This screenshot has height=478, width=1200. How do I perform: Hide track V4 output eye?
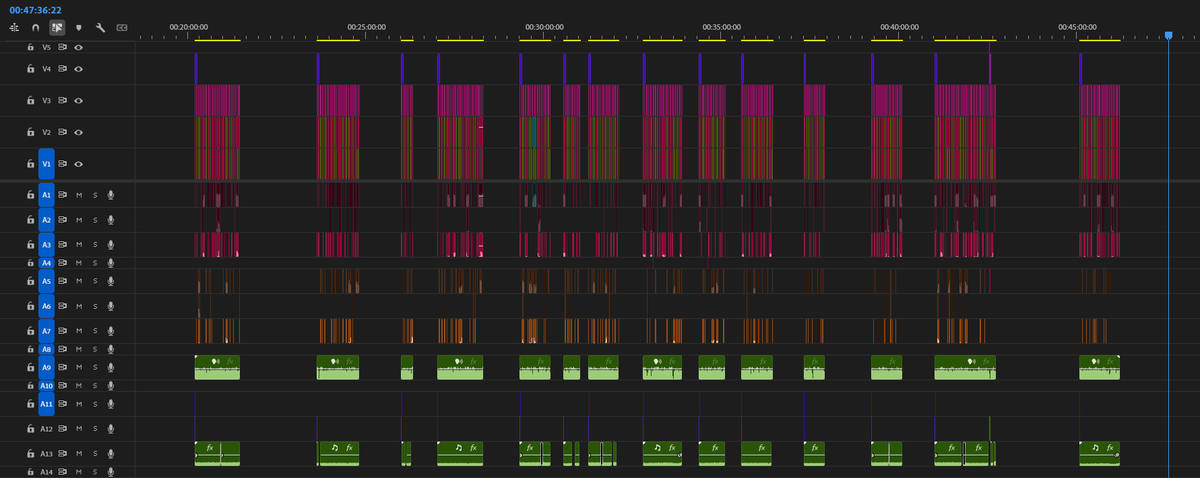(78, 69)
